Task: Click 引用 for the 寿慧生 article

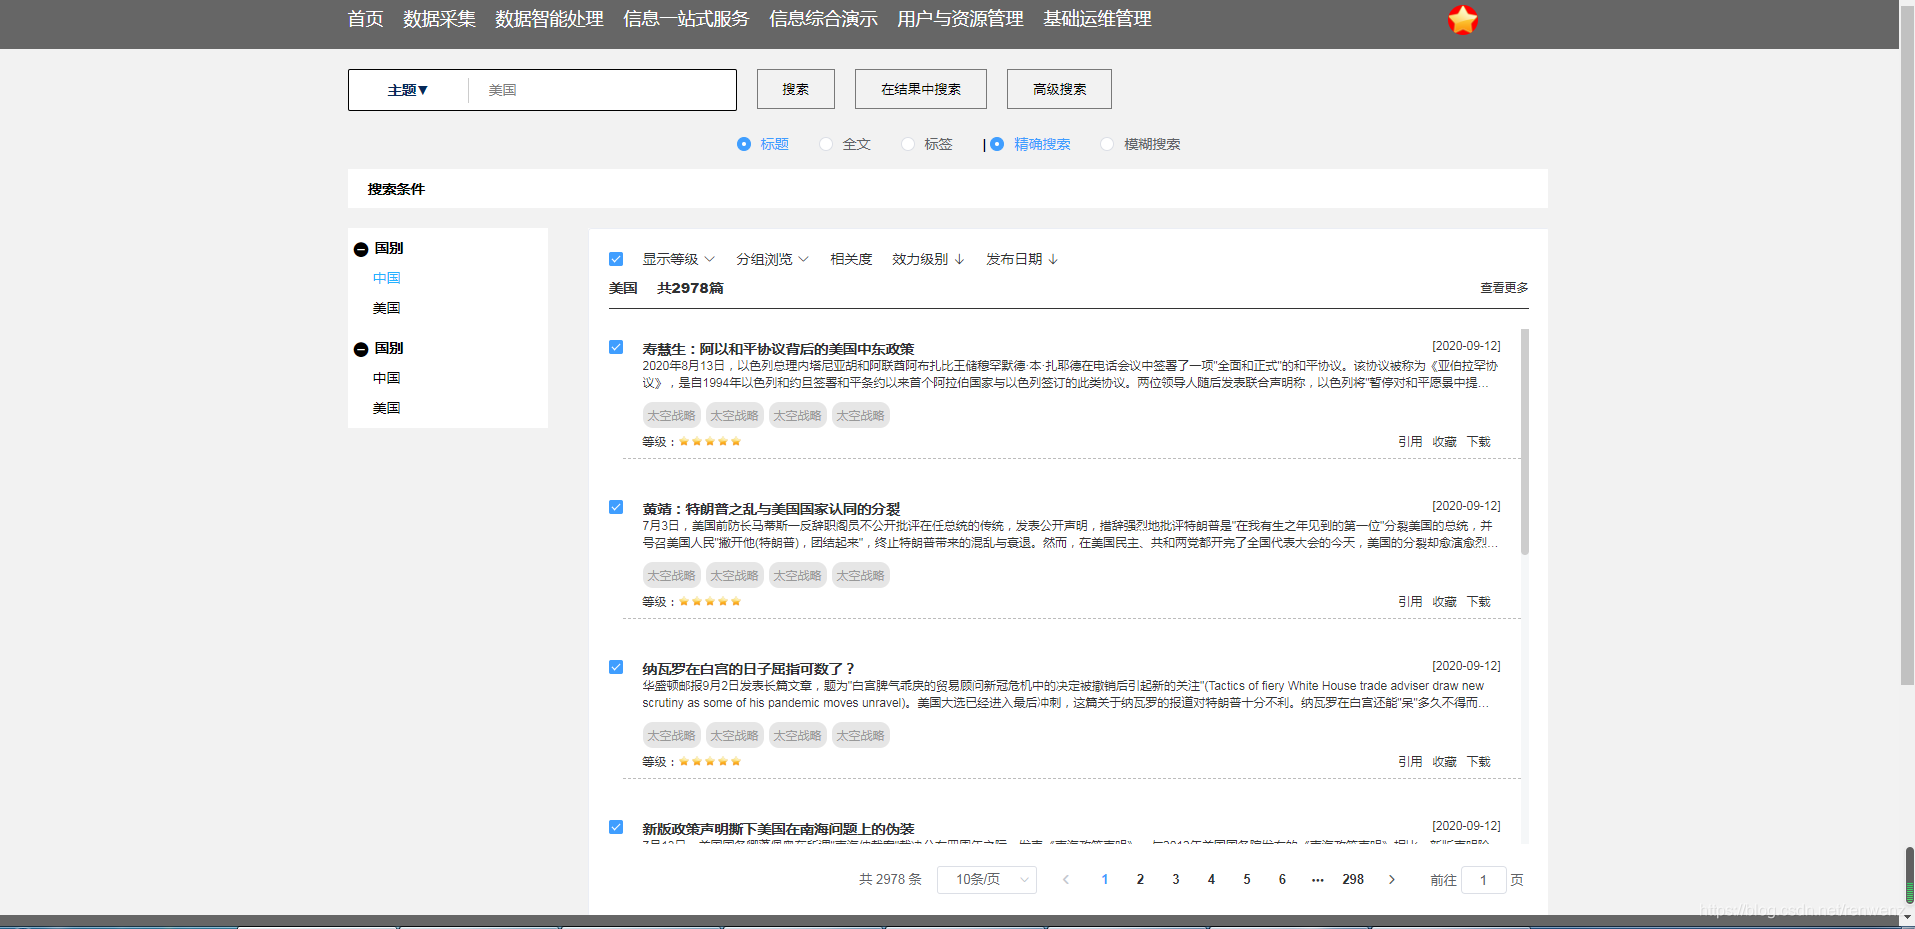Action: click(x=1410, y=442)
